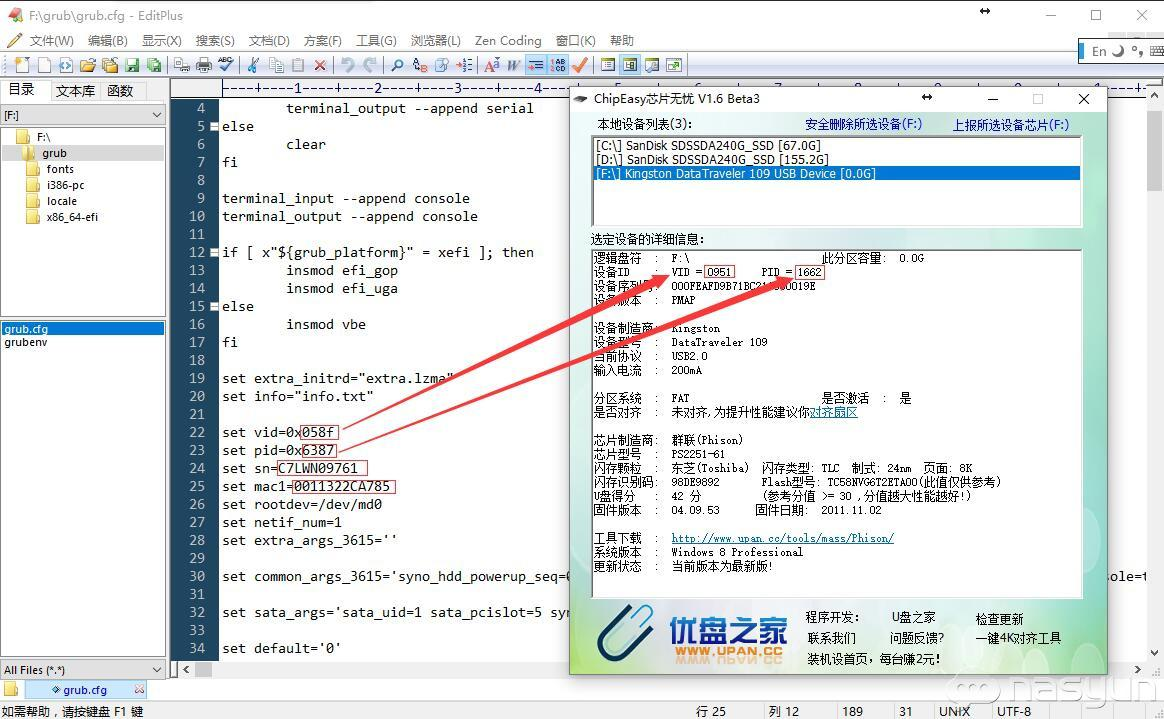The image size is (1164, 719).
Task: Toggle line number display in the toolbar
Action: pyautogui.click(x=558, y=65)
